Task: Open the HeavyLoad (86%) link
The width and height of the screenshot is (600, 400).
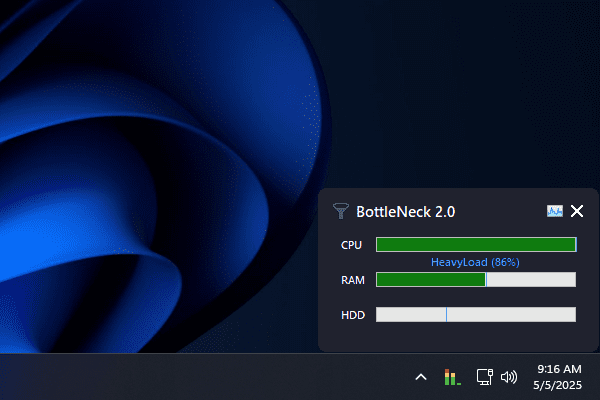Action: (x=475, y=262)
